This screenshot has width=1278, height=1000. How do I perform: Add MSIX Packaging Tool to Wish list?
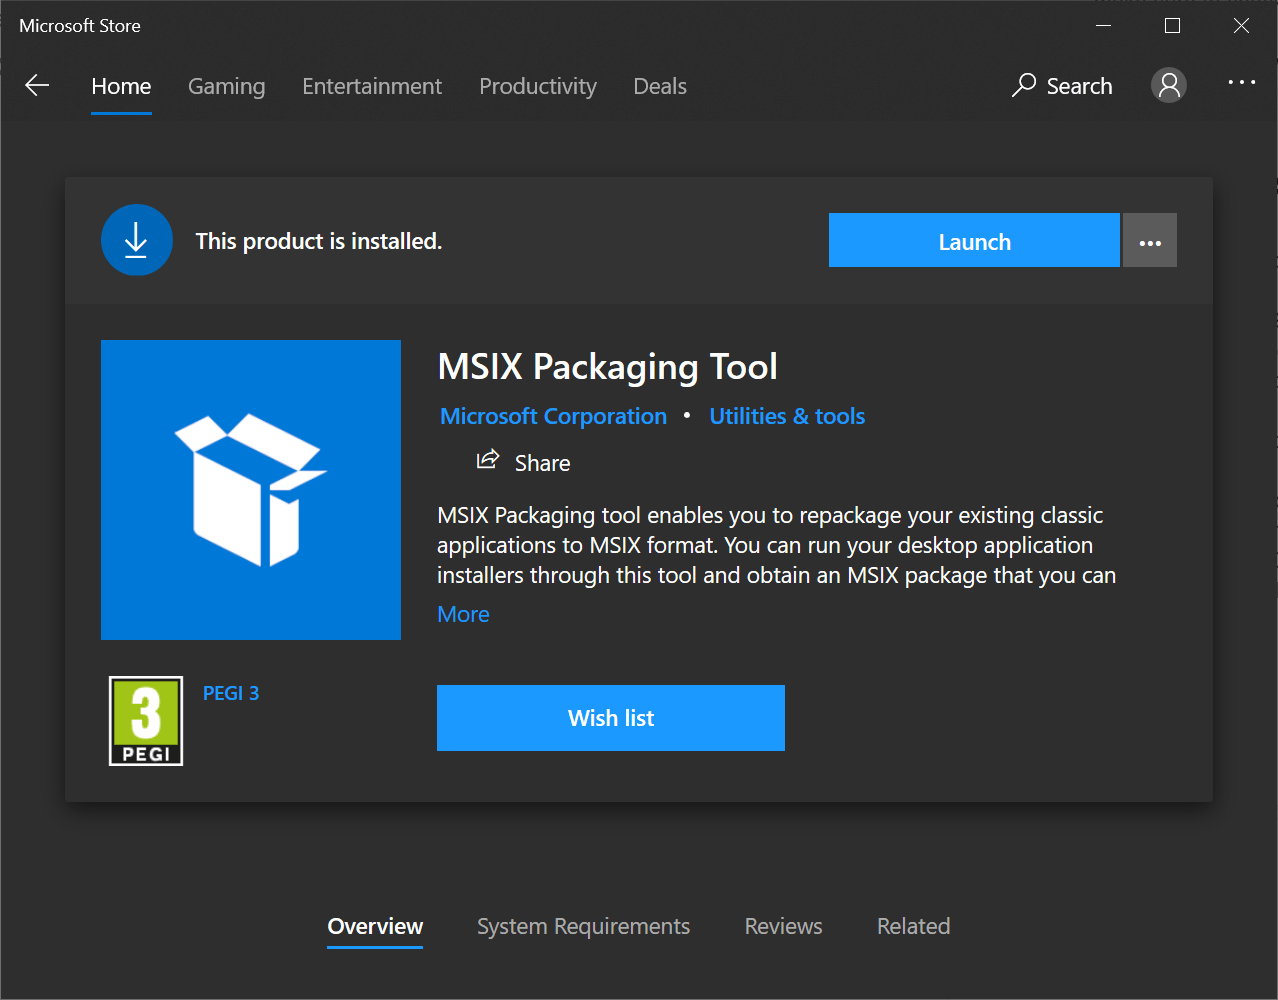point(610,718)
